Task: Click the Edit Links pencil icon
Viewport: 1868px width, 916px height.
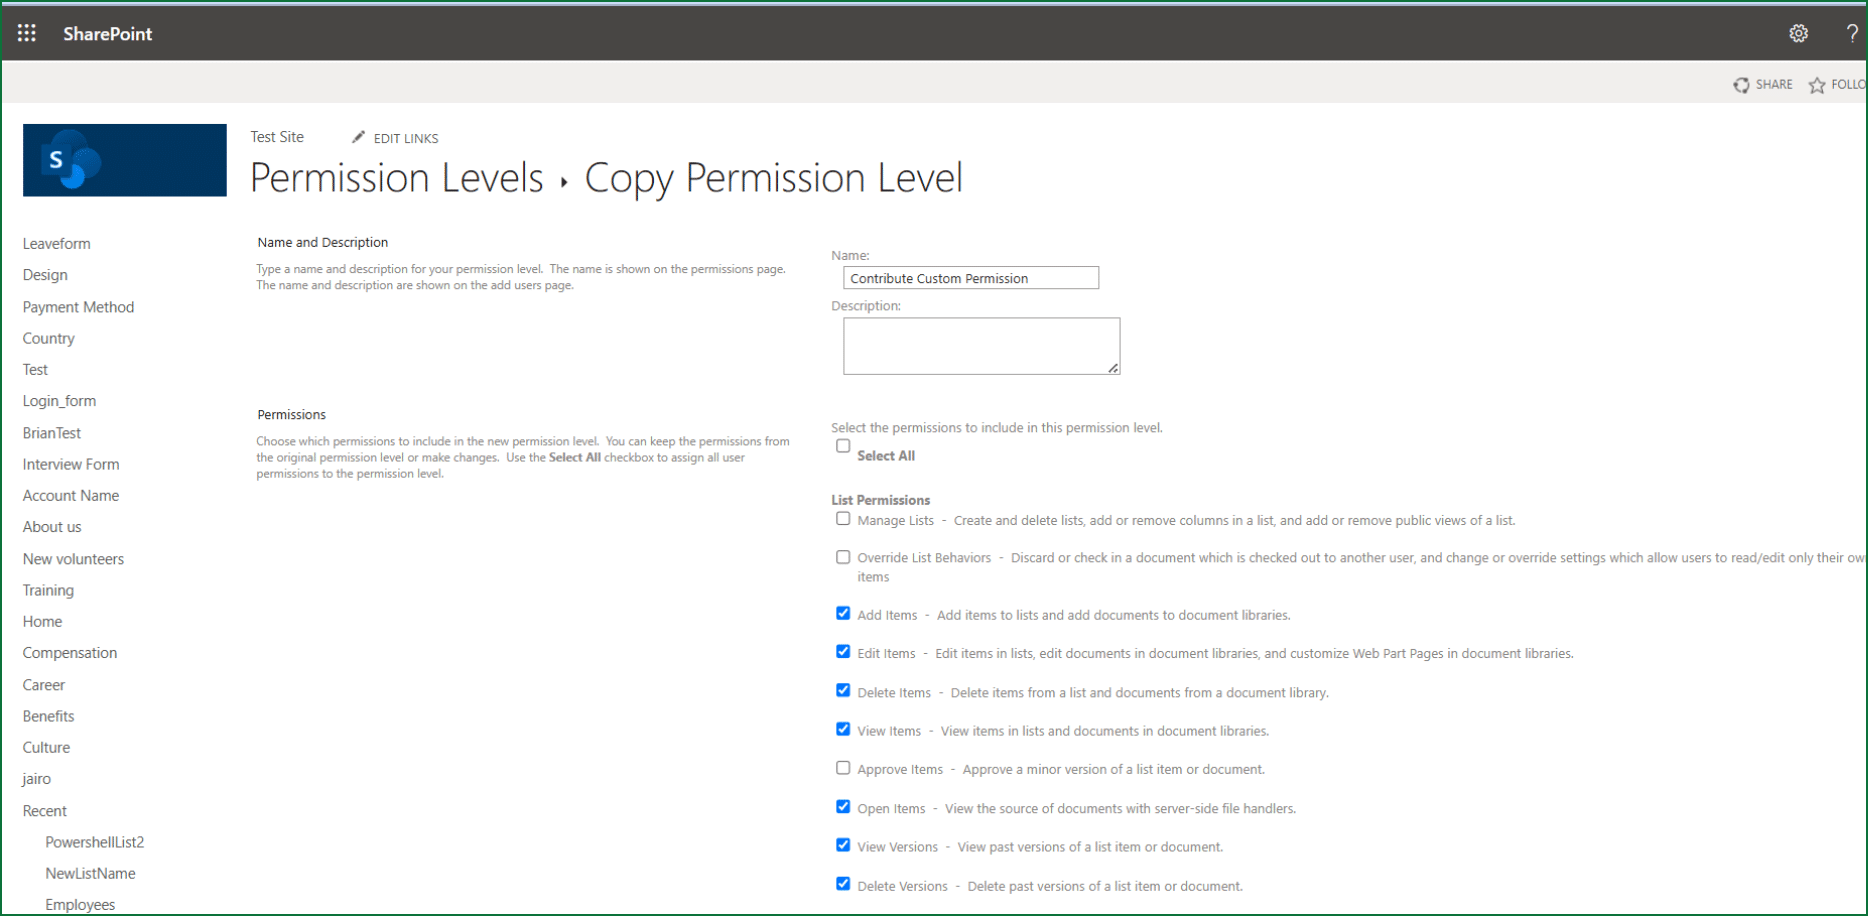Action: [x=359, y=137]
